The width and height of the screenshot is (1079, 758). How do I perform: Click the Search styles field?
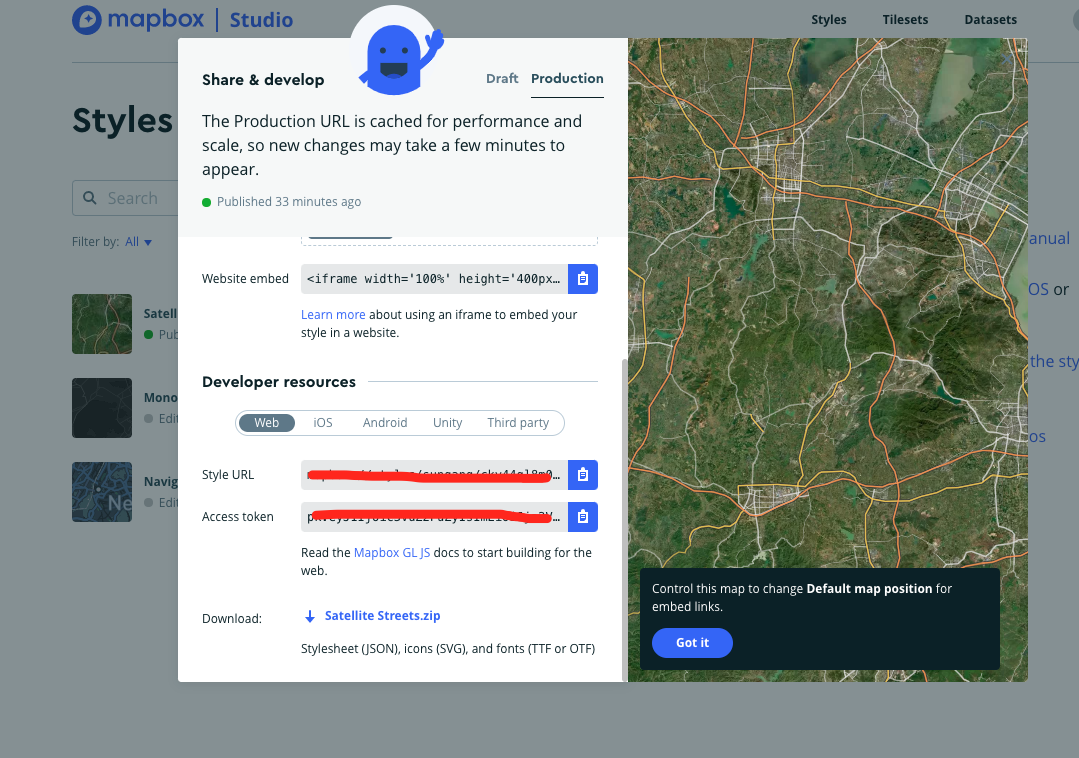pyautogui.click(x=125, y=198)
